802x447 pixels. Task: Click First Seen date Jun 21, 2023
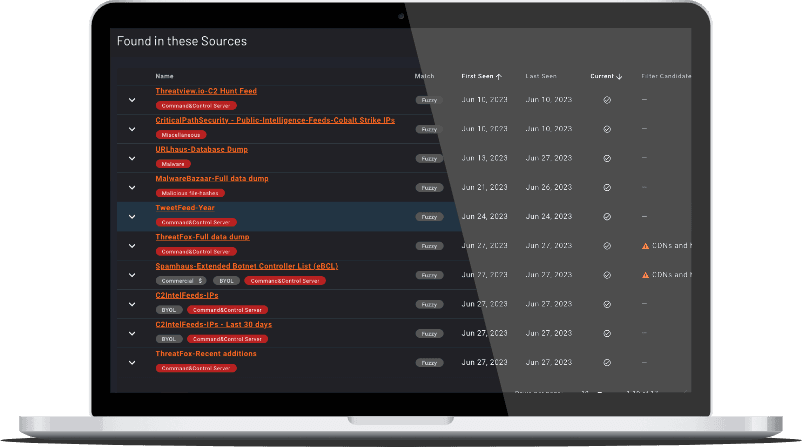(x=484, y=187)
